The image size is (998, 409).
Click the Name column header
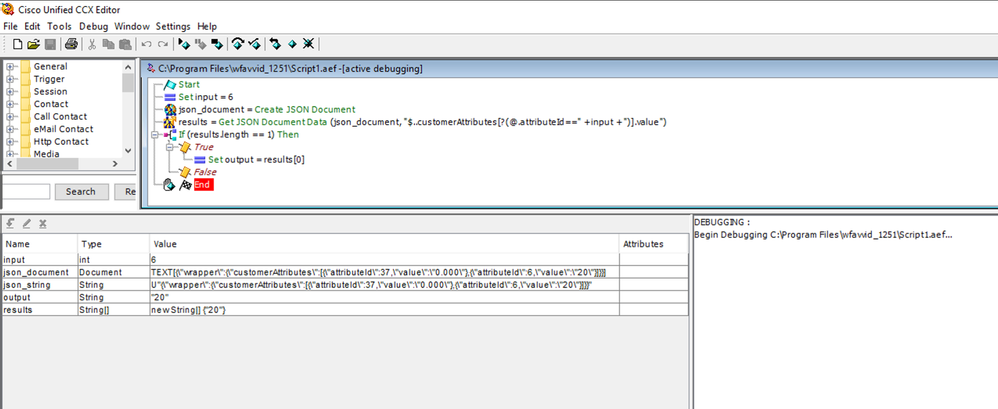(39, 244)
